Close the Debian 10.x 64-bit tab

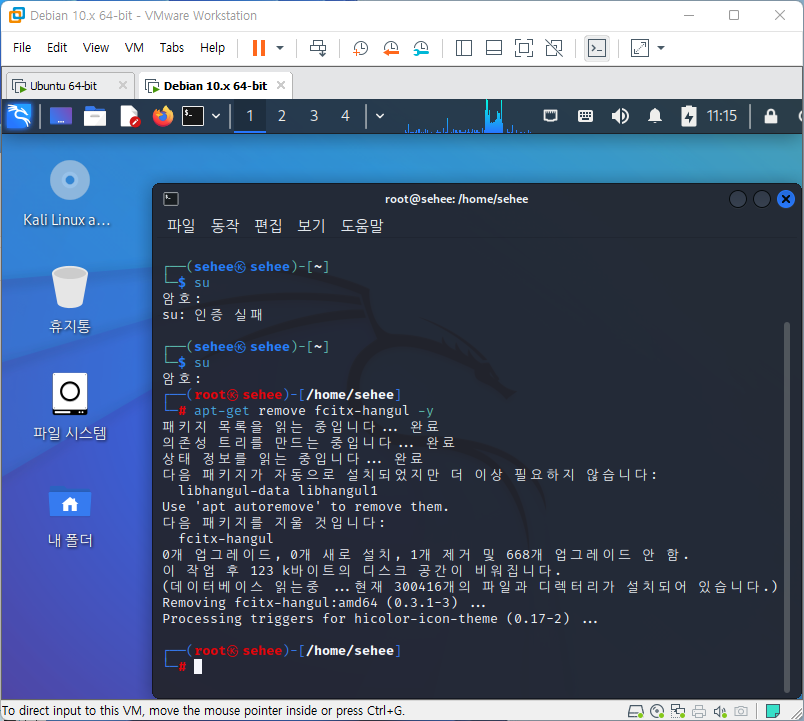[x=281, y=85]
